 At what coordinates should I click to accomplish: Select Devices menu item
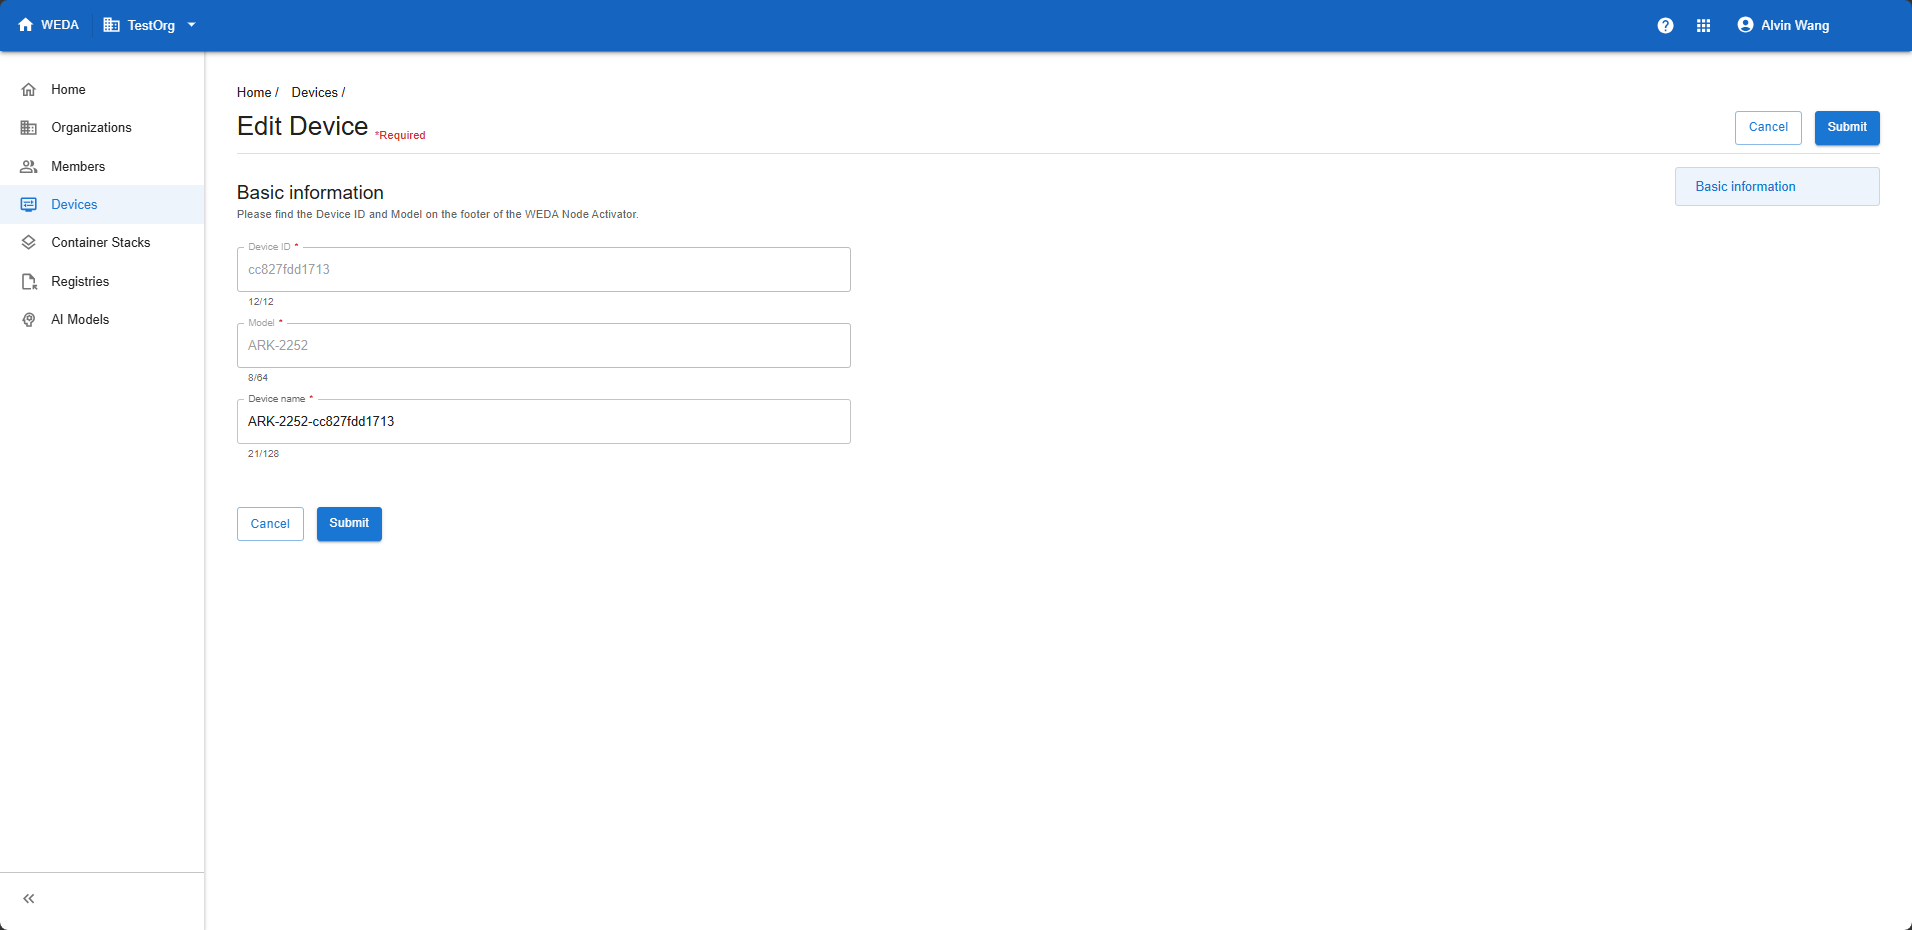coord(102,205)
